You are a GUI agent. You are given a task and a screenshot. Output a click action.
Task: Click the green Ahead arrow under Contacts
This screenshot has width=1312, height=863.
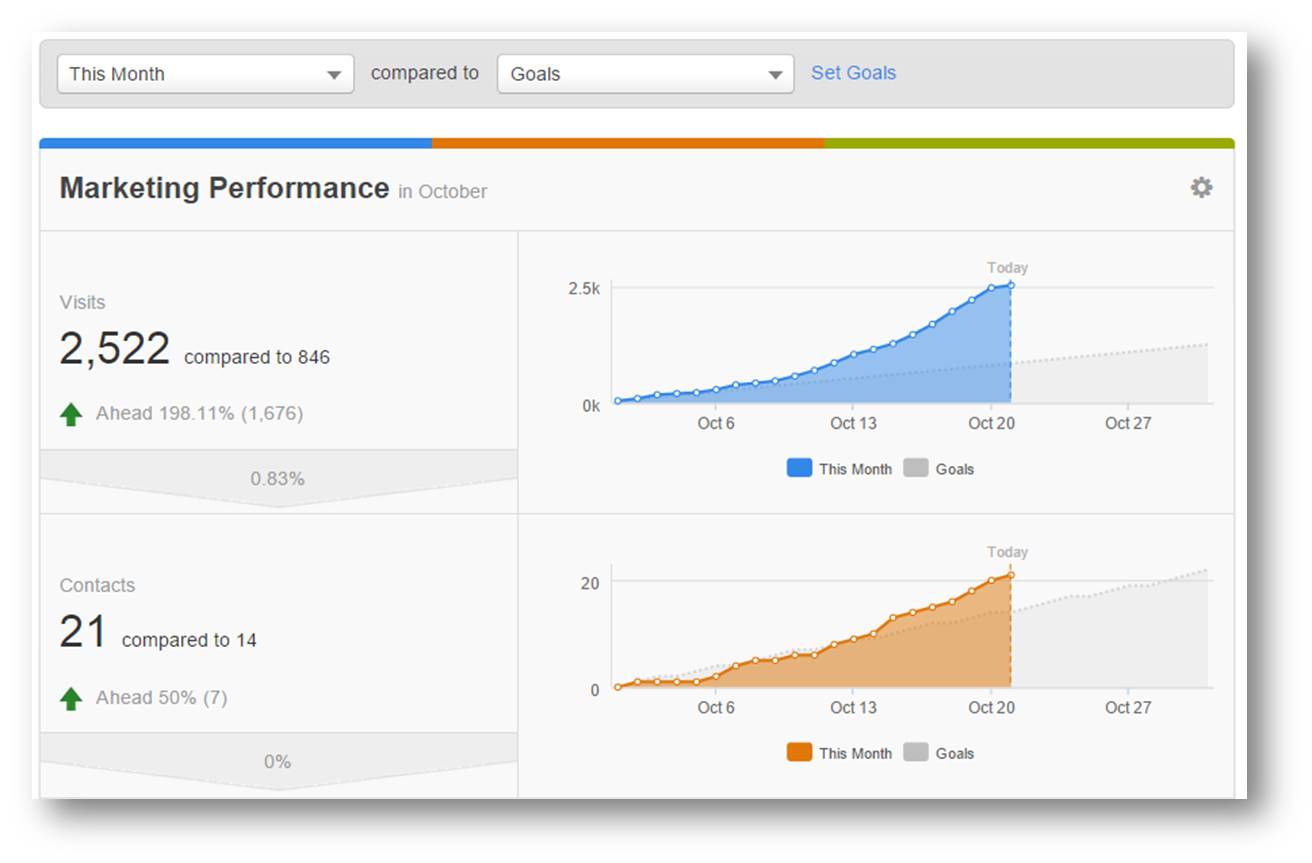point(71,698)
